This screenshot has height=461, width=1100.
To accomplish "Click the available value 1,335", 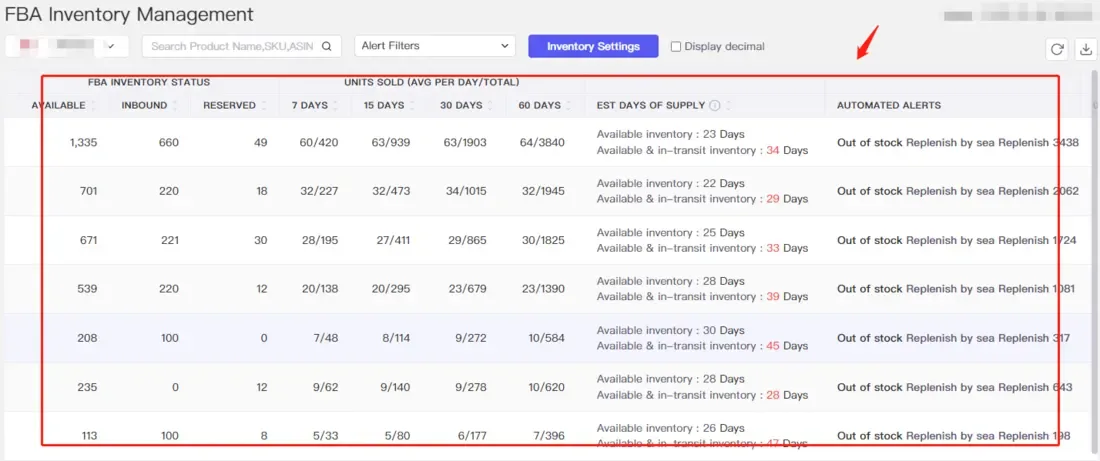I will pyautogui.click(x=83, y=142).
